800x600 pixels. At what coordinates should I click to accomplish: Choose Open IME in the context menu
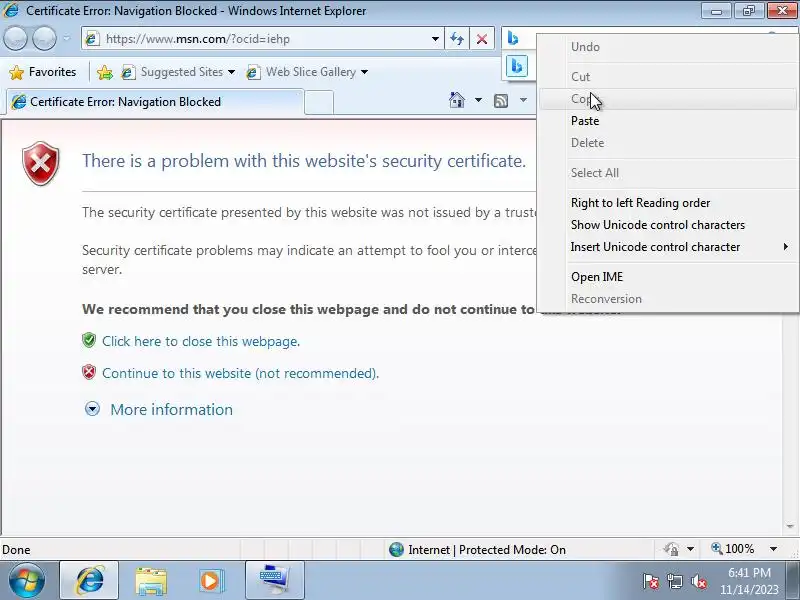coord(668,277)
